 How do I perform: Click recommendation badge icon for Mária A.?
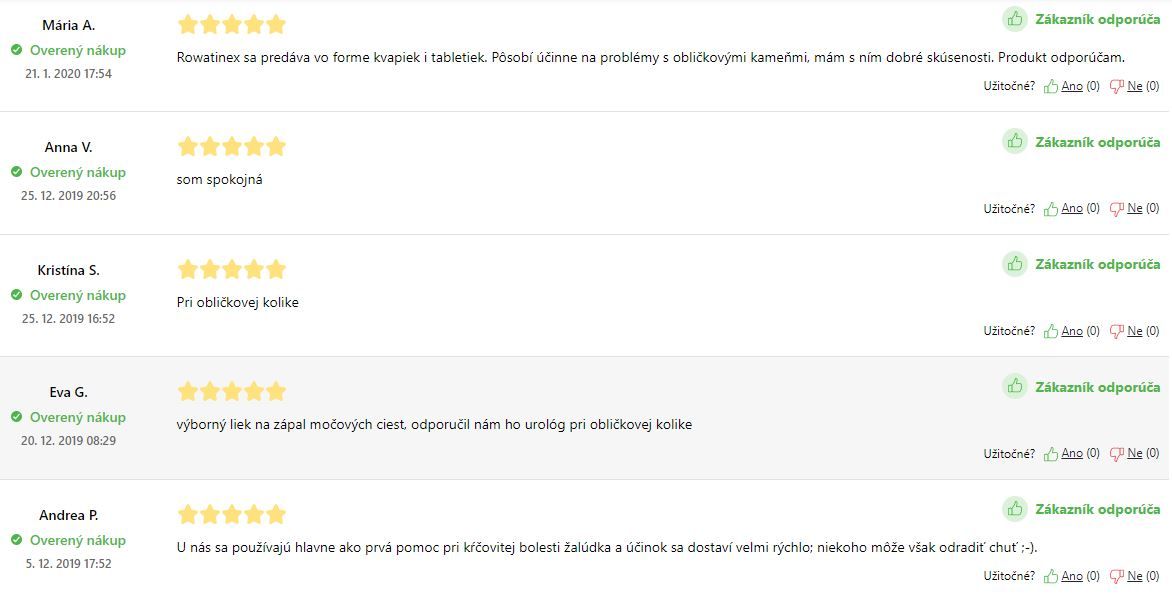point(1015,19)
